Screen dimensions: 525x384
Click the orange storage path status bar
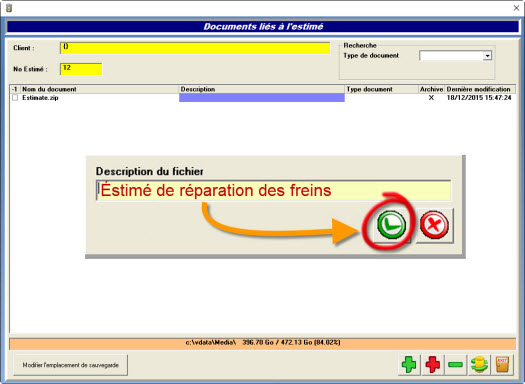[x=262, y=343]
